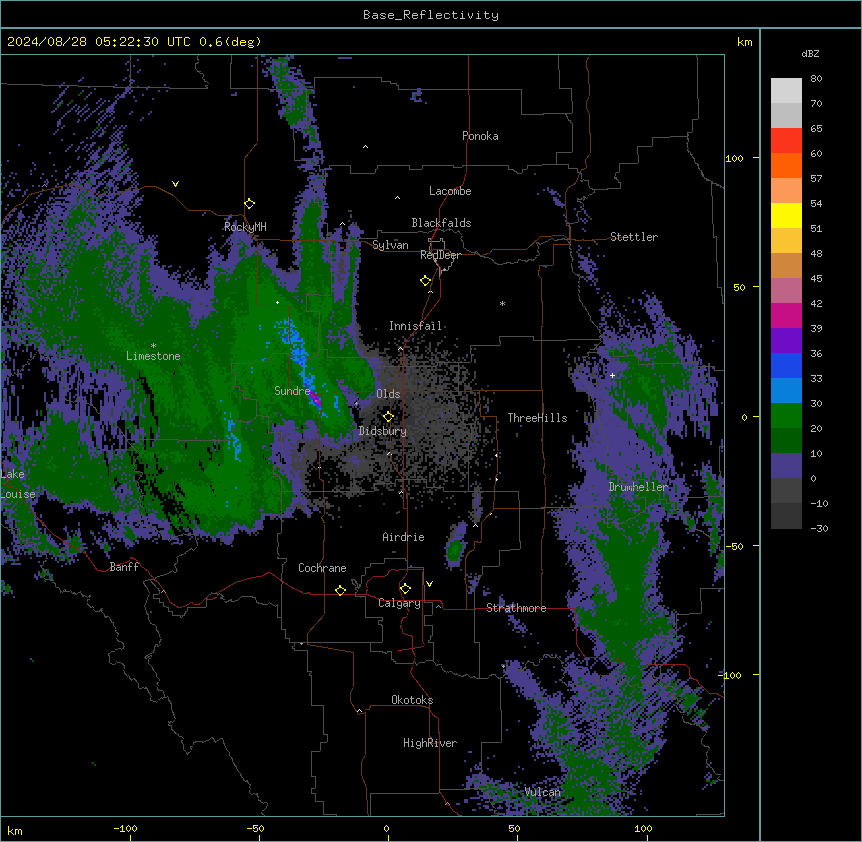Click the -50 tick label on the right axis

point(734,546)
